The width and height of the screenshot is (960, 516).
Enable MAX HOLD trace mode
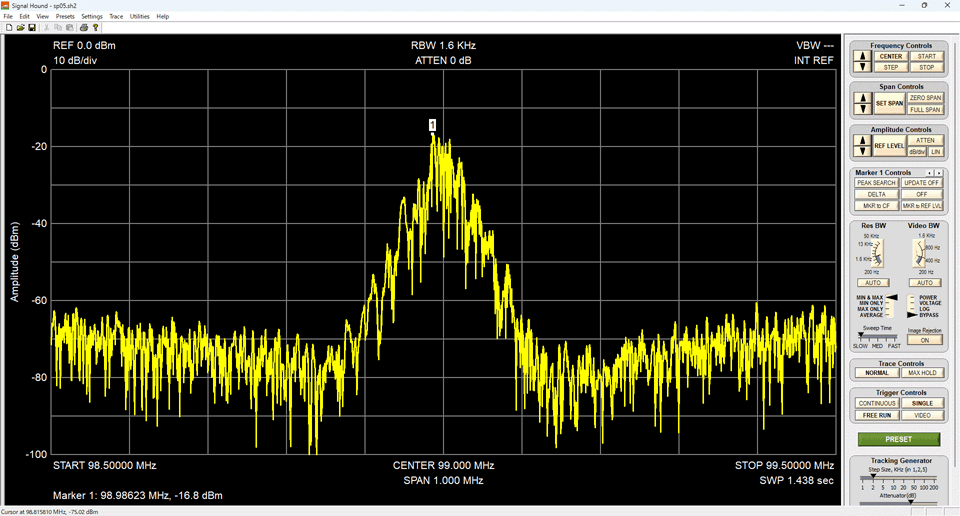pos(925,373)
